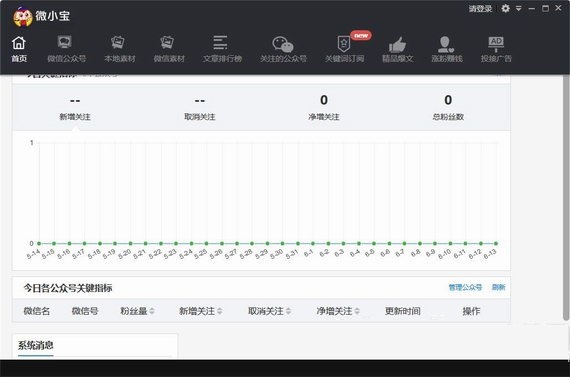Click the red new badge
Viewport: 570px width, 377px height.
(361, 36)
